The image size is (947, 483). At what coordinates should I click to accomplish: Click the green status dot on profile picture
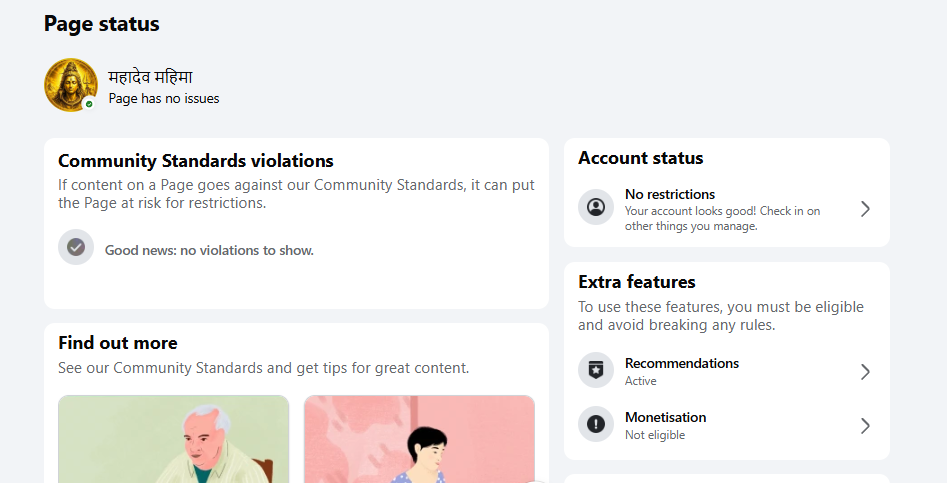[x=89, y=104]
